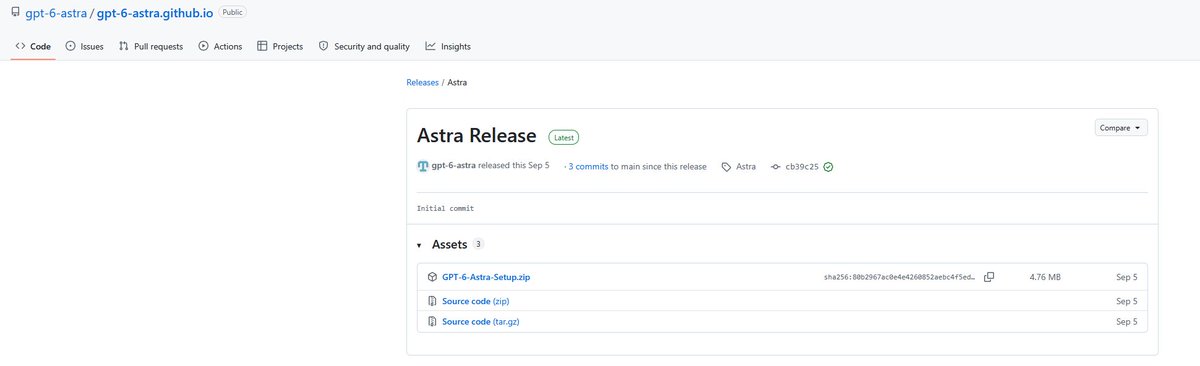Click Sep 5 date on tar.gz row

click(1126, 322)
